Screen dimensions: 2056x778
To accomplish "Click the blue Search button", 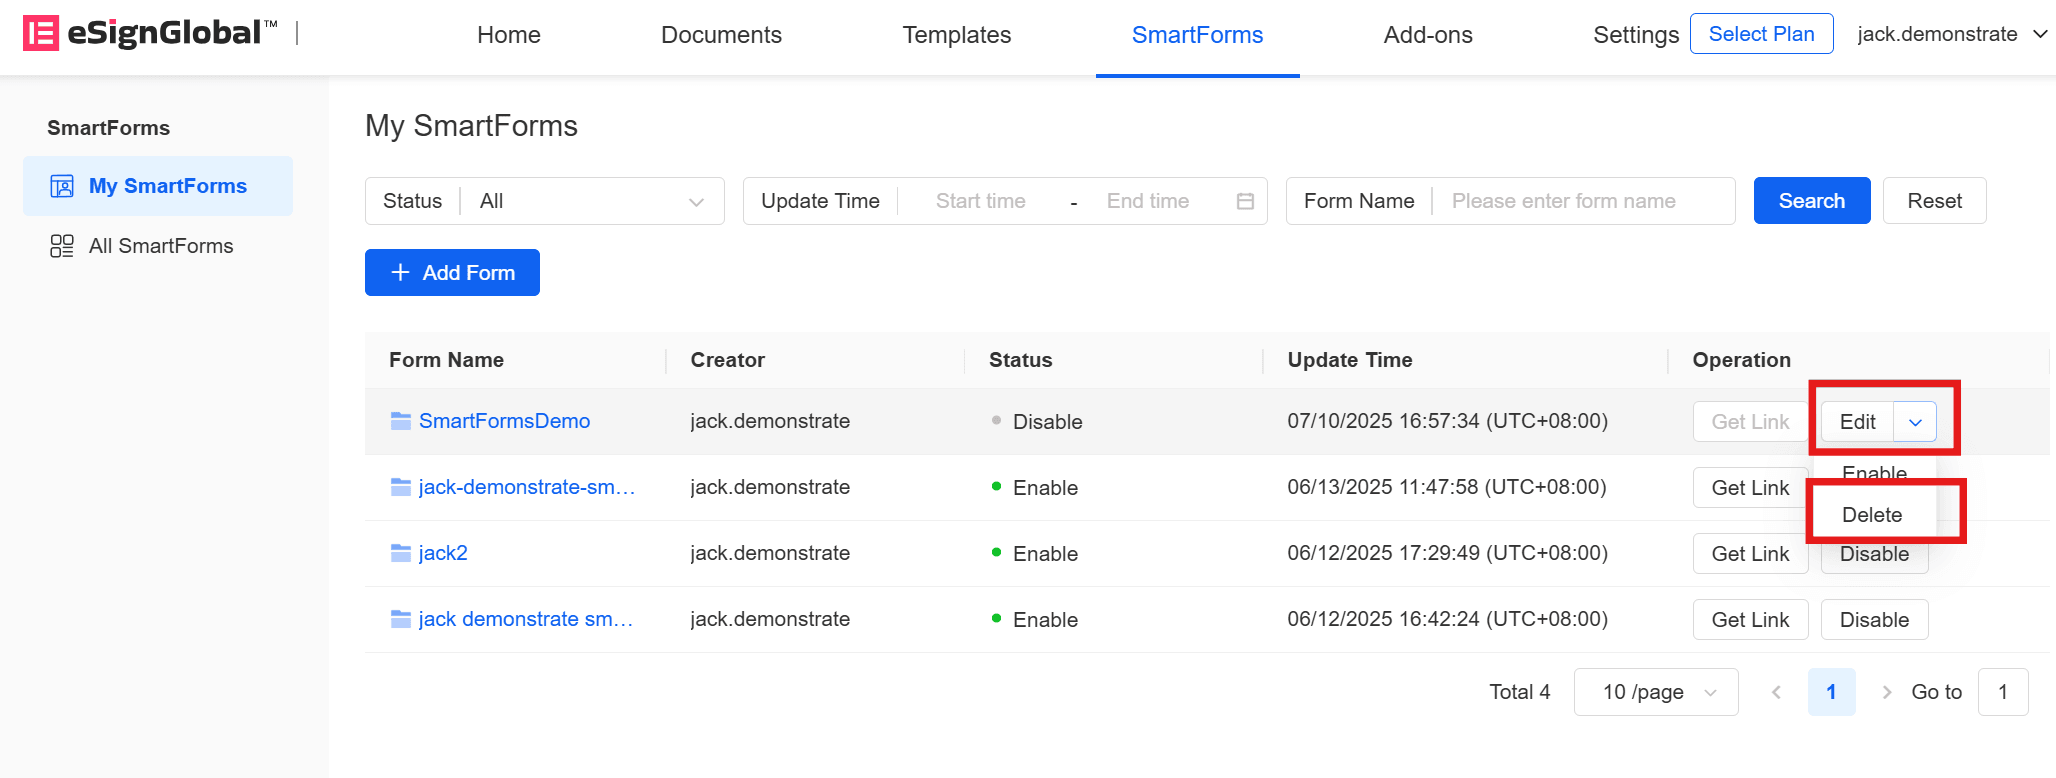I will click(1812, 201).
